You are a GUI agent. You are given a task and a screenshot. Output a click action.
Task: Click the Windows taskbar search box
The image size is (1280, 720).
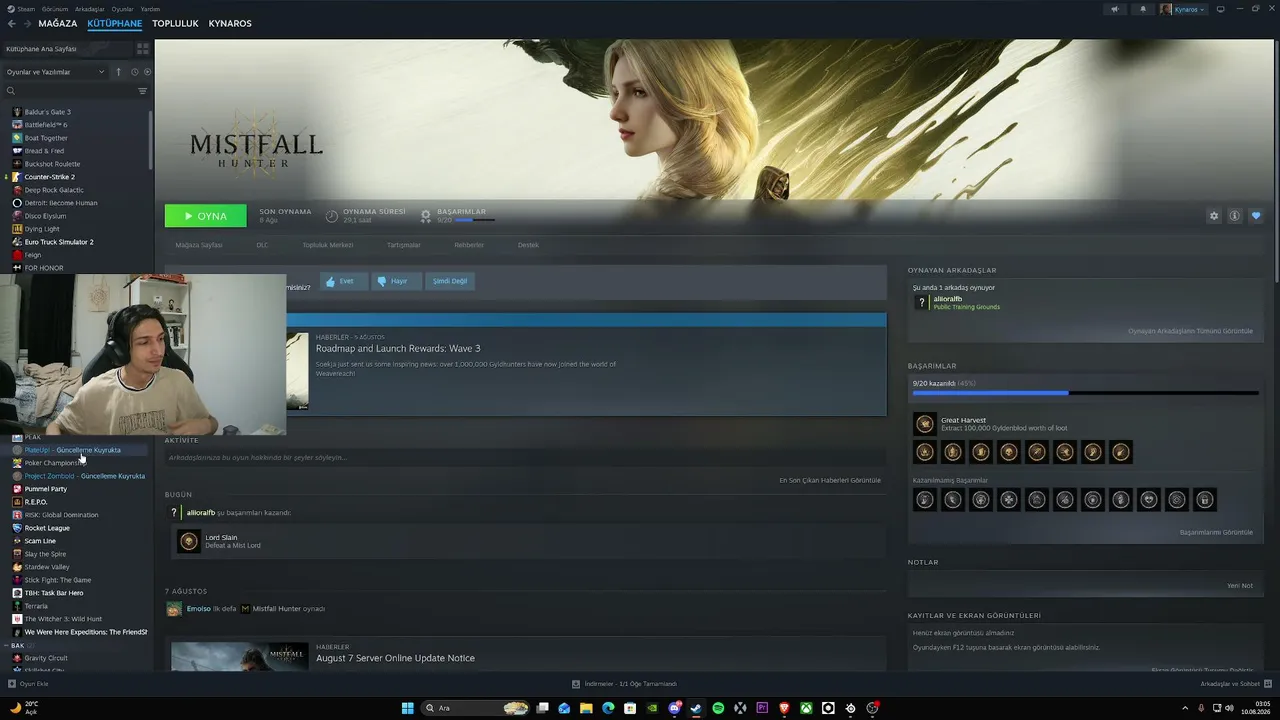pyautogui.click(x=474, y=708)
